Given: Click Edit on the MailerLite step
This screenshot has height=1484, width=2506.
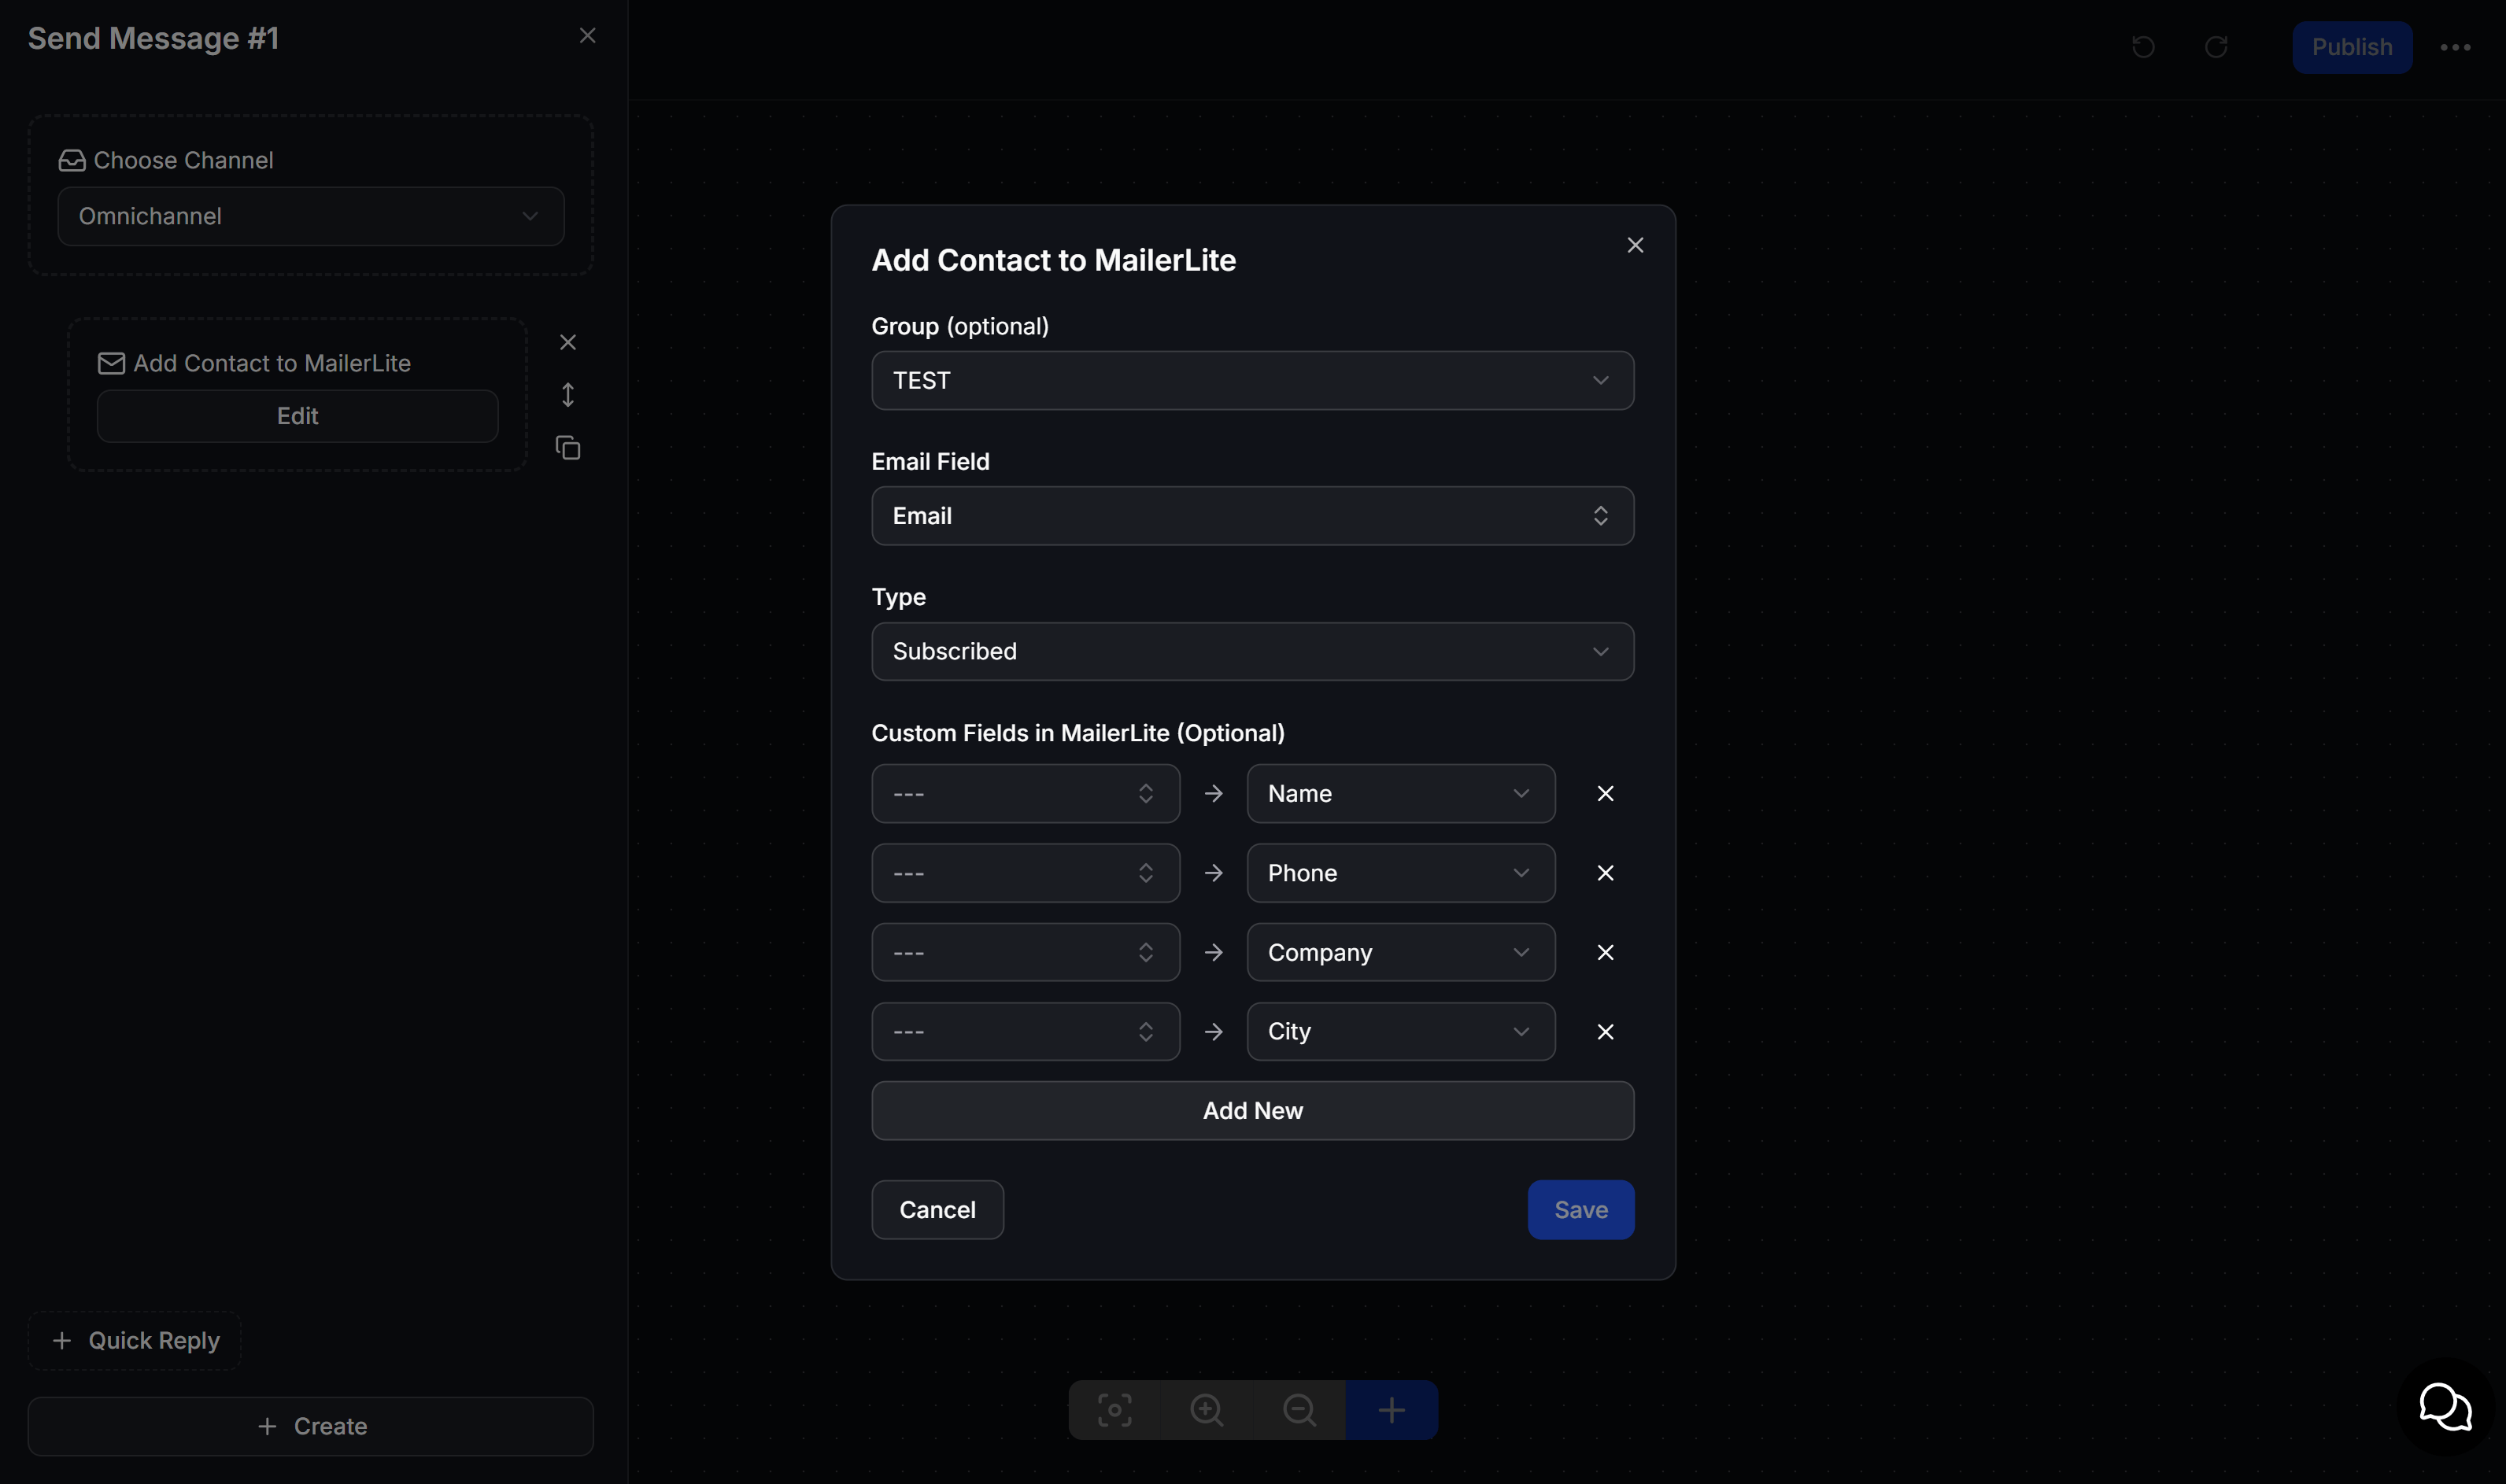Looking at the screenshot, I should click(297, 416).
